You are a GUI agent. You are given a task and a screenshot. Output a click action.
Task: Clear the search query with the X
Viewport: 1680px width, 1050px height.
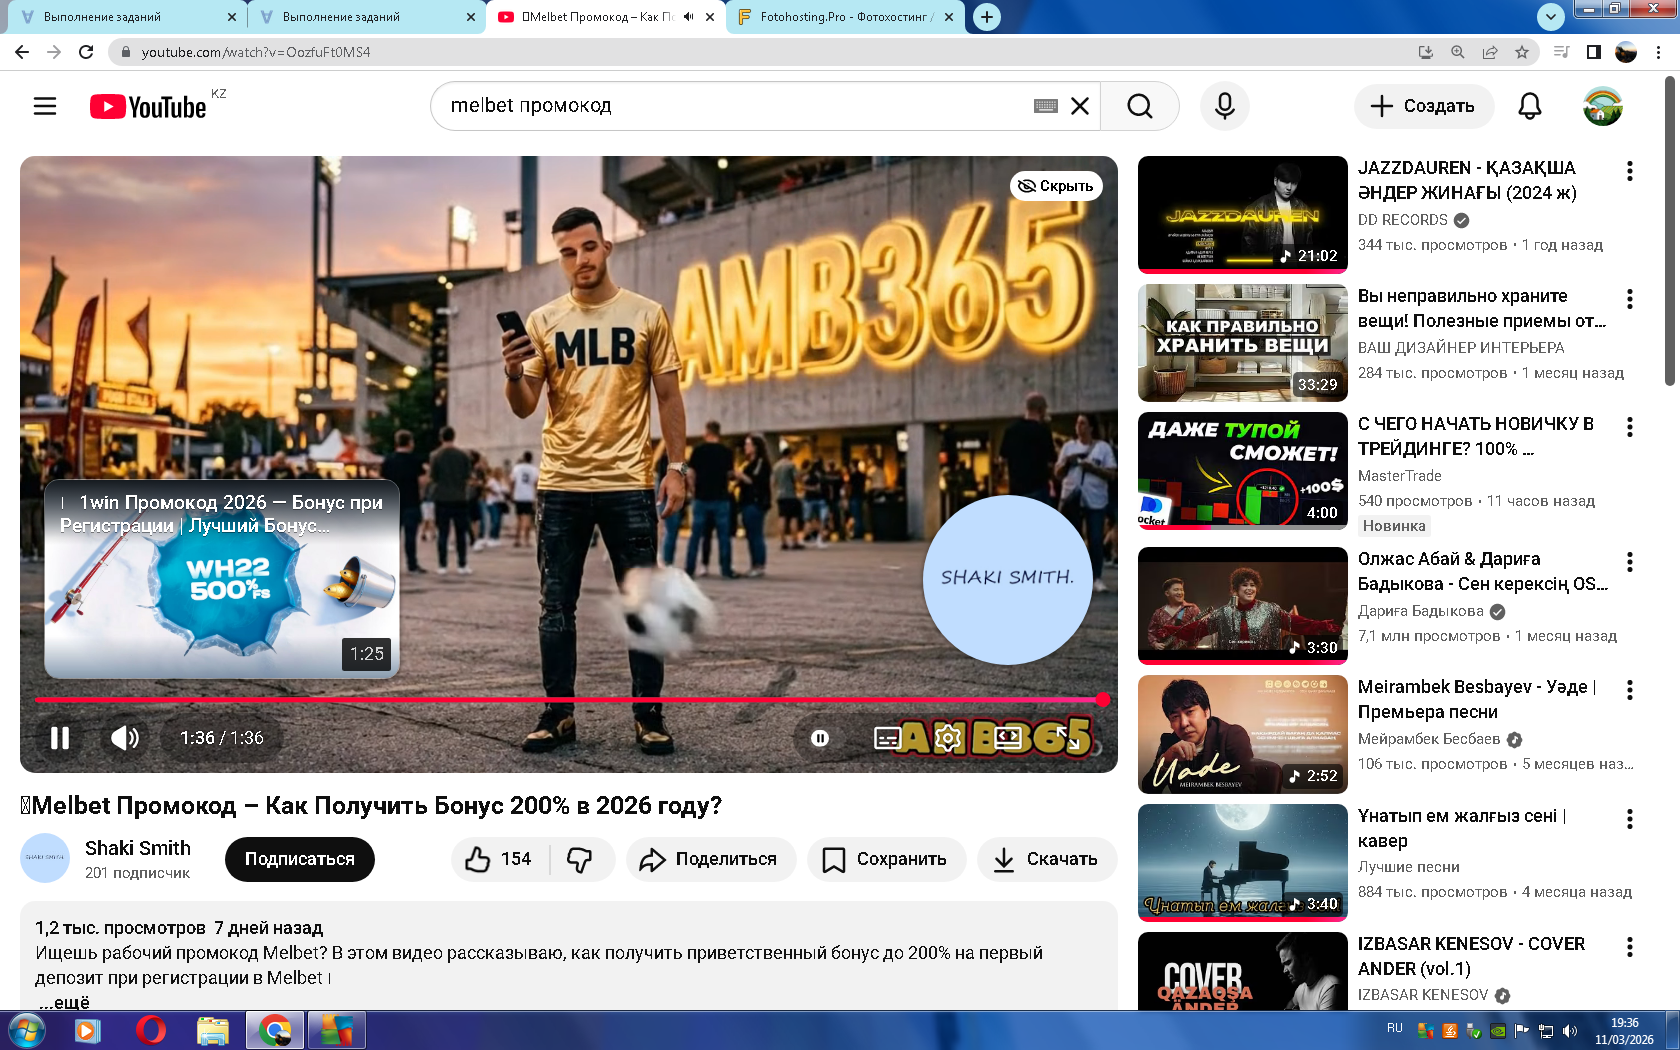coord(1080,106)
